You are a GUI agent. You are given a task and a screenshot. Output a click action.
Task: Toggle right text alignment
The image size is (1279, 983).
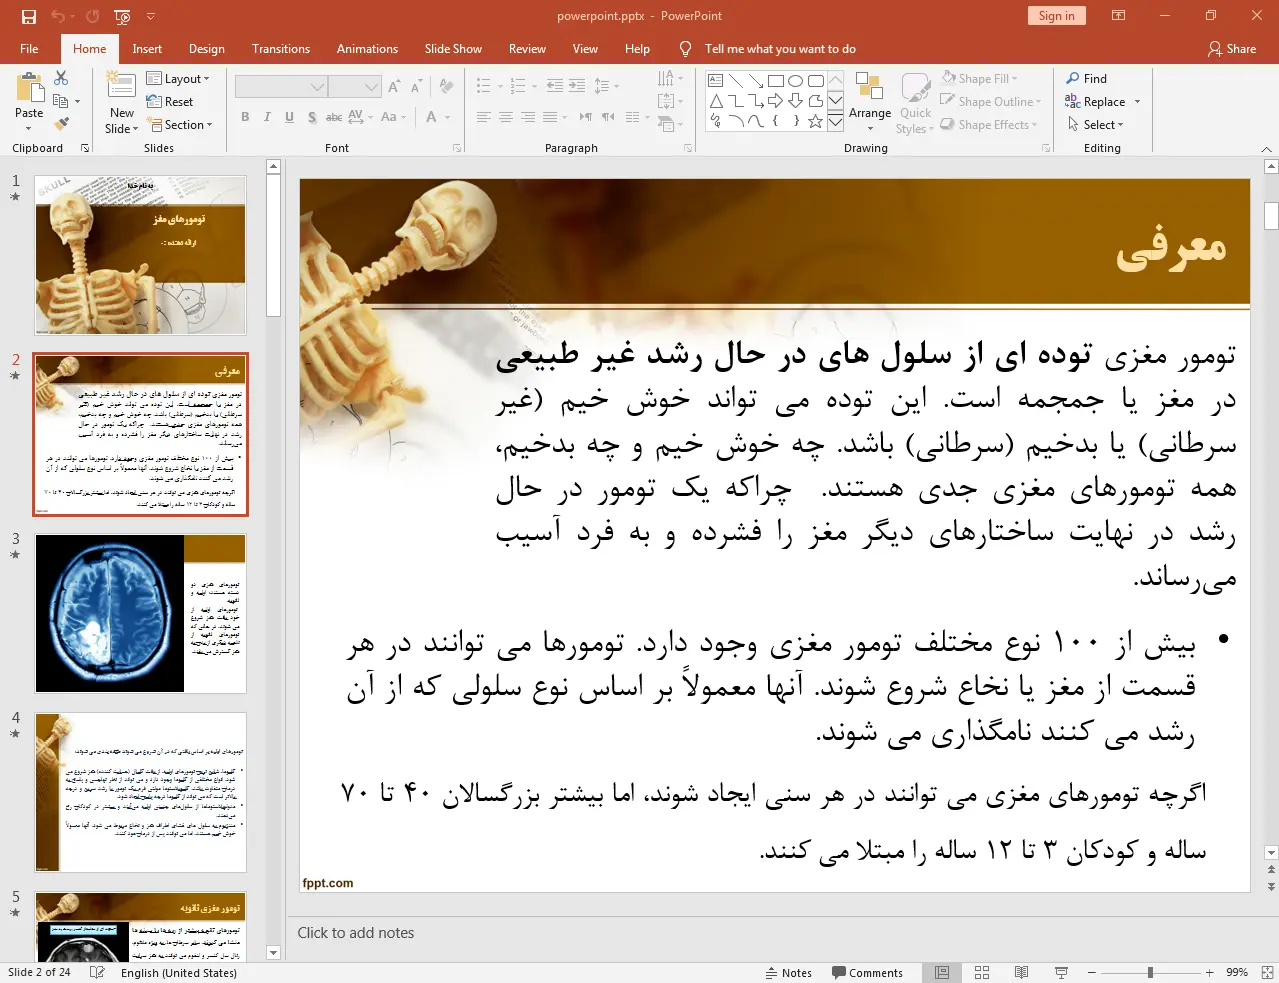[x=527, y=117]
